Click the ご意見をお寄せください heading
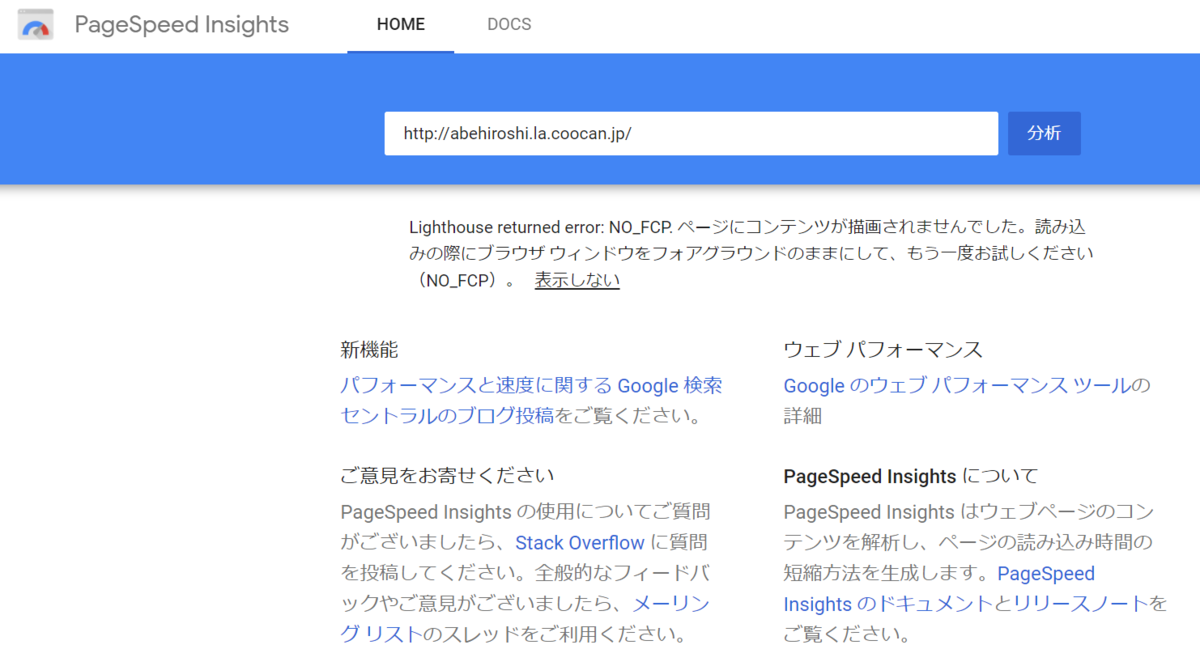1200x666 pixels. tap(447, 474)
